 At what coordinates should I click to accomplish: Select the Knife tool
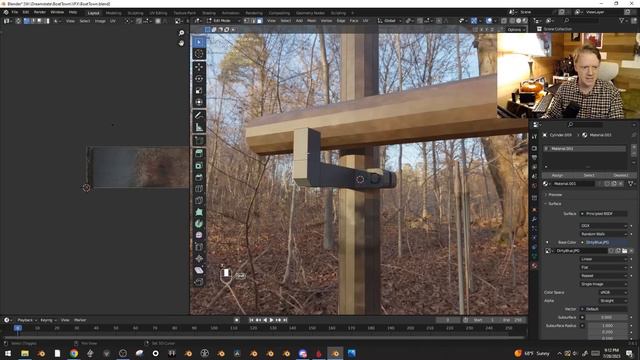[x=199, y=200]
